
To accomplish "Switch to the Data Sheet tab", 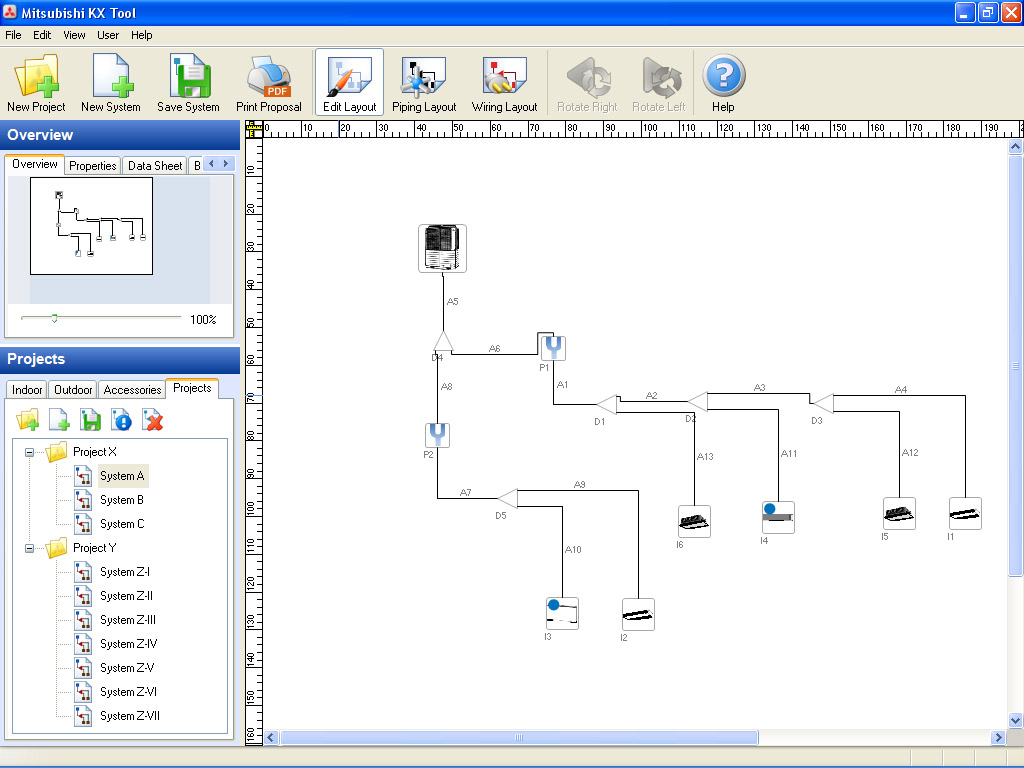I will (155, 166).
